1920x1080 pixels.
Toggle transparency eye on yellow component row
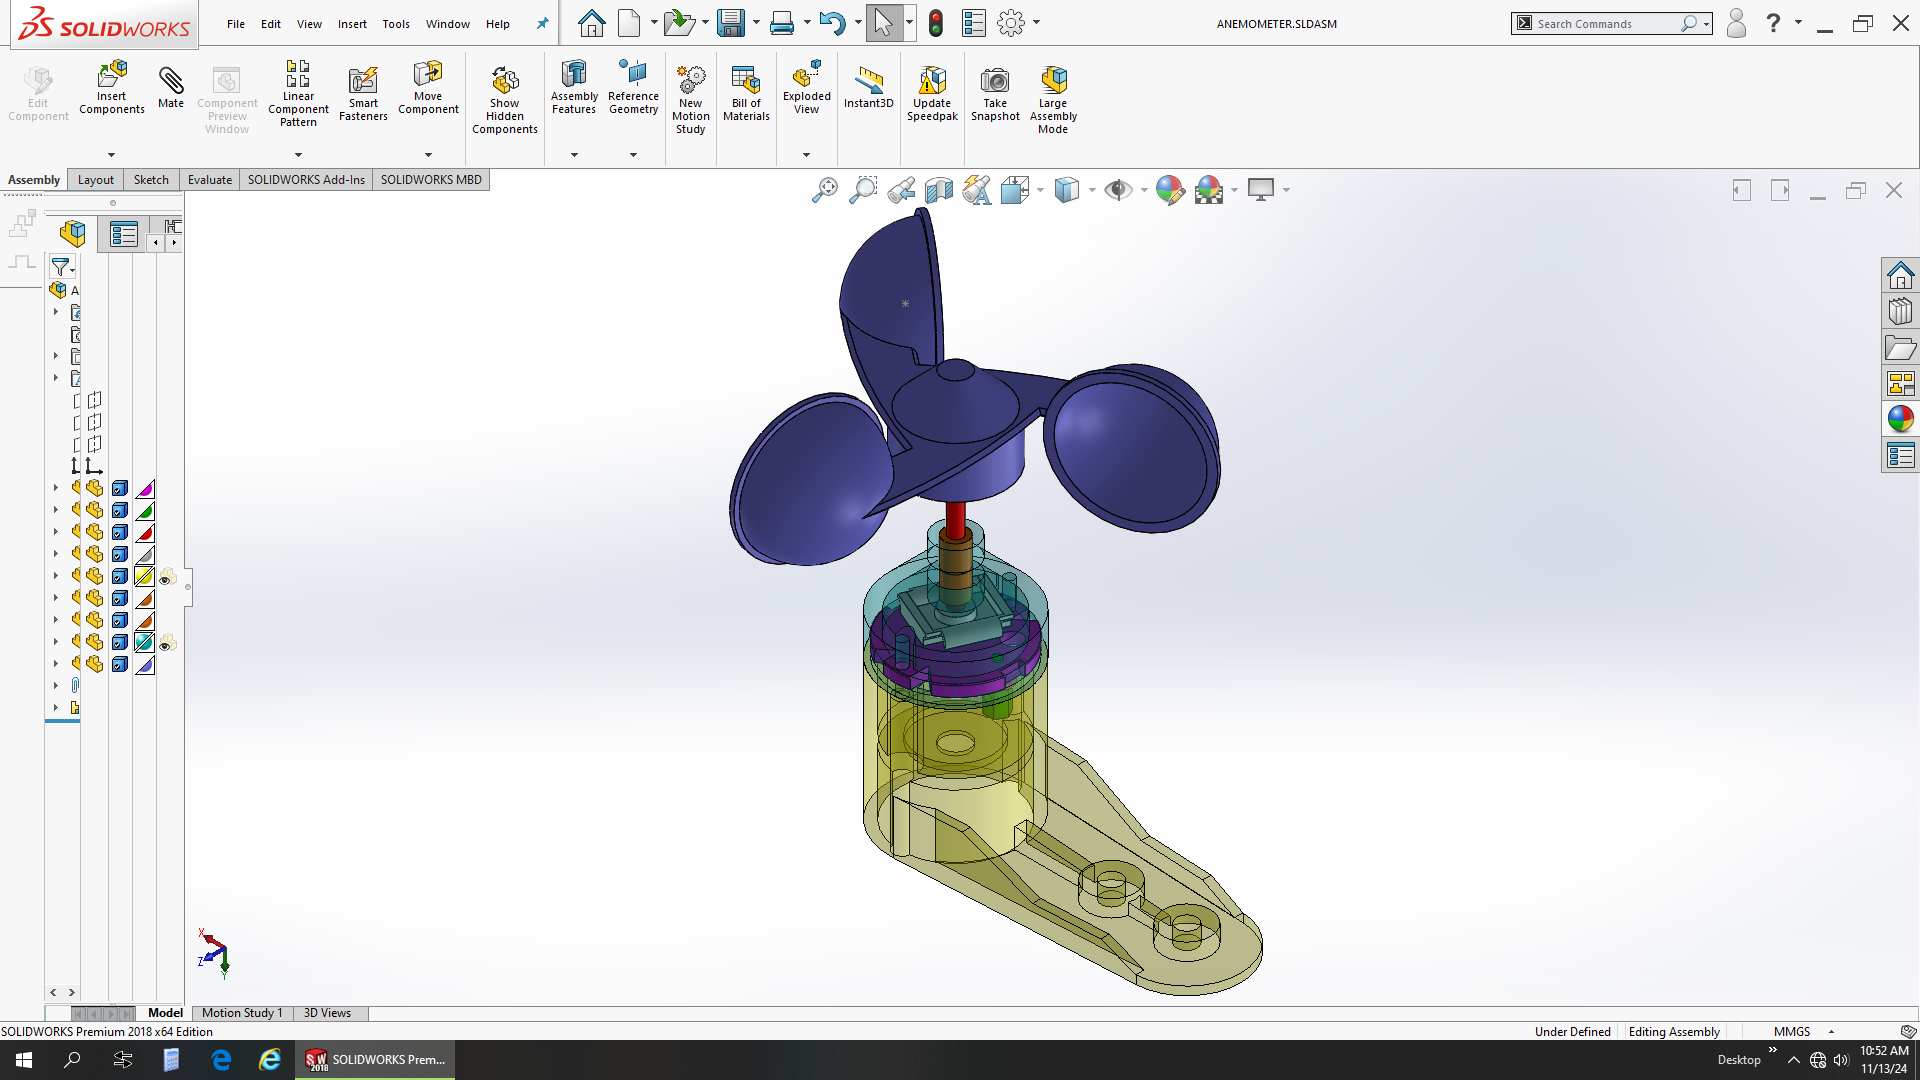pos(167,577)
